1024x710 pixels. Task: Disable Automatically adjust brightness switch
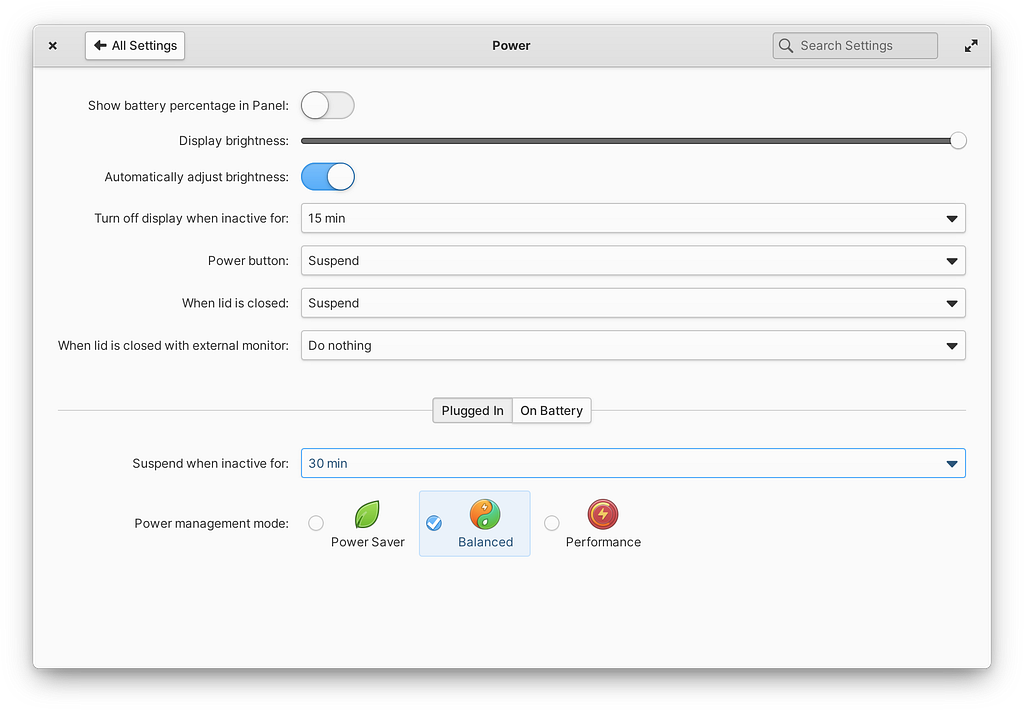[328, 177]
